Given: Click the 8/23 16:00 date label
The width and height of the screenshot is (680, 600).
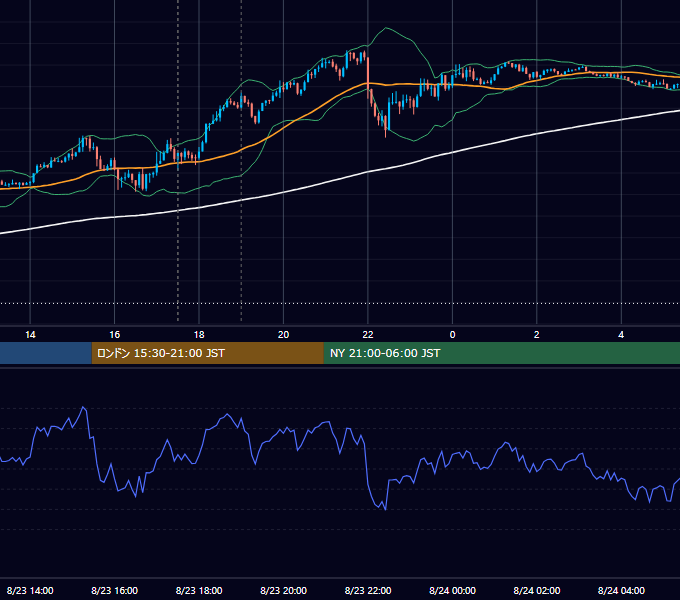Looking at the screenshot, I should [x=114, y=590].
